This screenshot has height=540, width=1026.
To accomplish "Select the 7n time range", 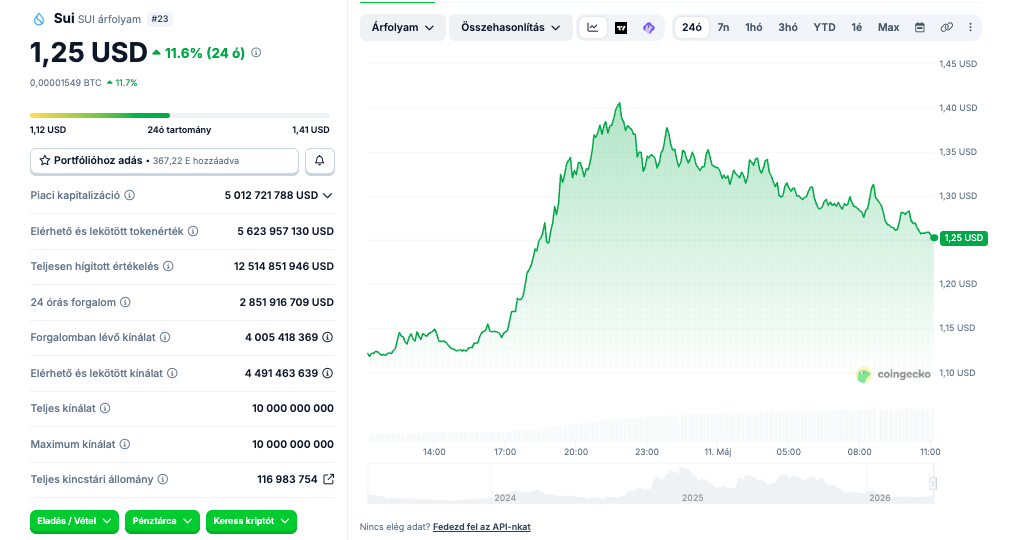I will point(723,27).
